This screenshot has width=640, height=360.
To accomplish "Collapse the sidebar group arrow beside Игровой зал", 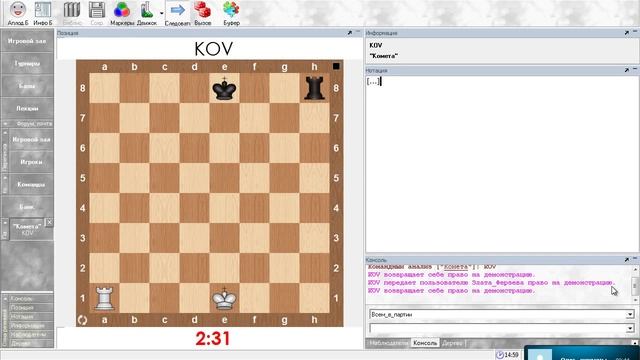I will (x=5, y=133).
